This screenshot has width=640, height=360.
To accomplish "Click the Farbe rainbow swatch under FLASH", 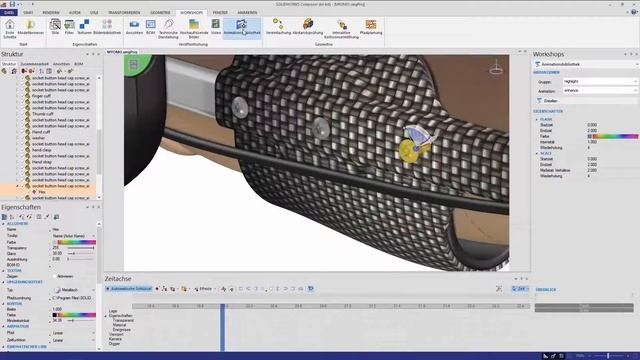I will pyautogui.click(x=615, y=136).
